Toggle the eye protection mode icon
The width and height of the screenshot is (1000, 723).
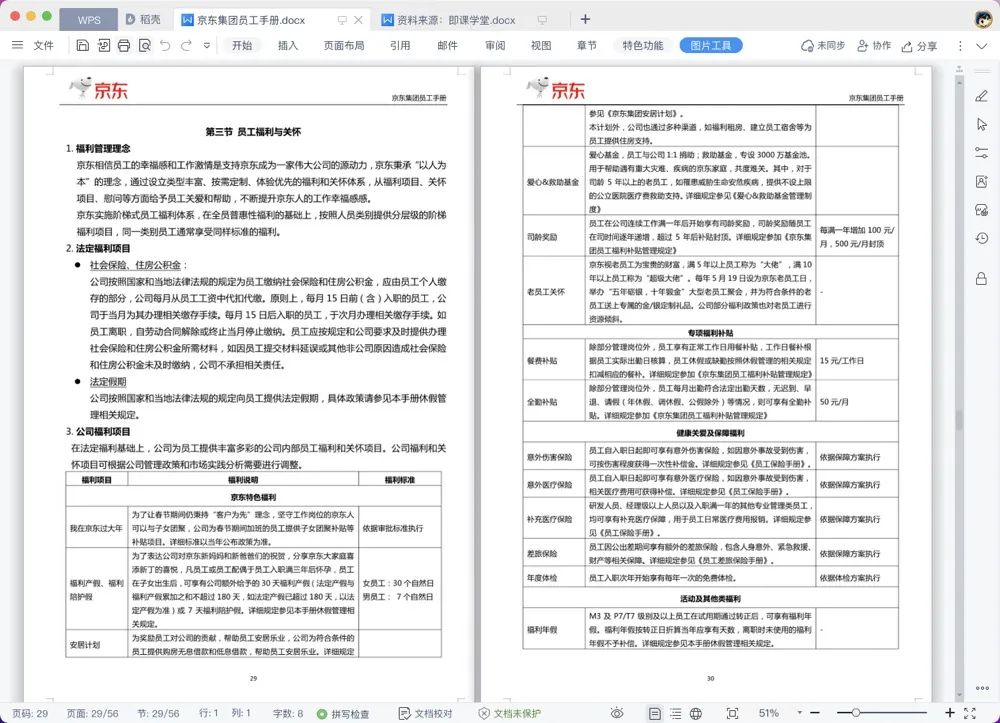617,713
